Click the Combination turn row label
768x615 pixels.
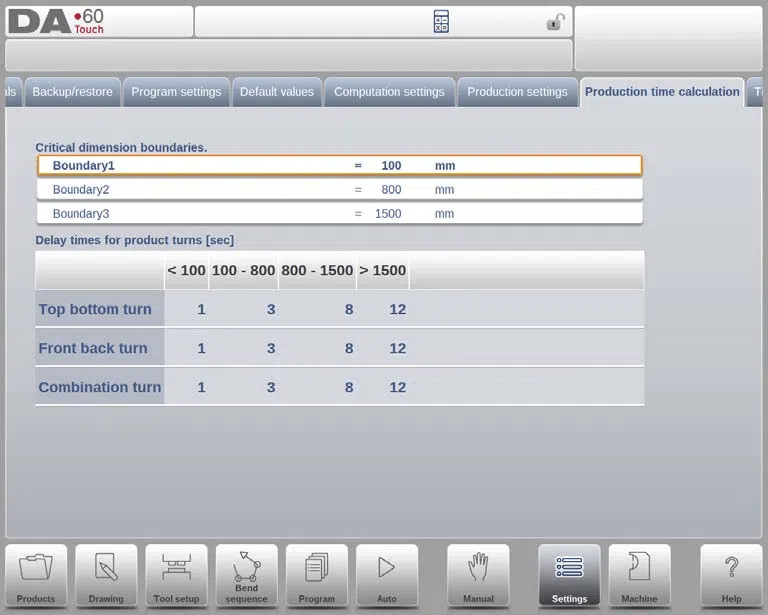coord(99,387)
